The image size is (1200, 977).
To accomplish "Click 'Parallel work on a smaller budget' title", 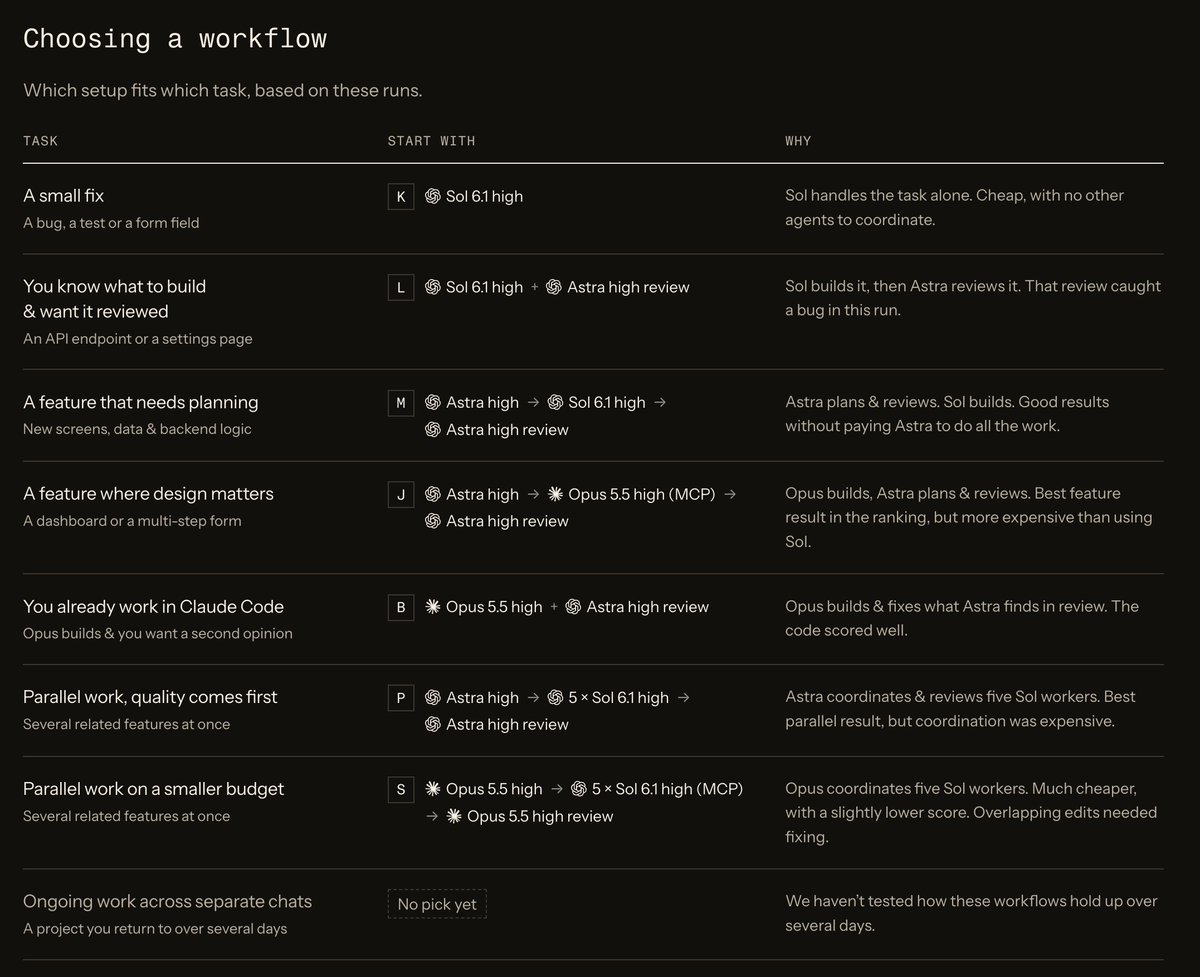I will [154, 789].
